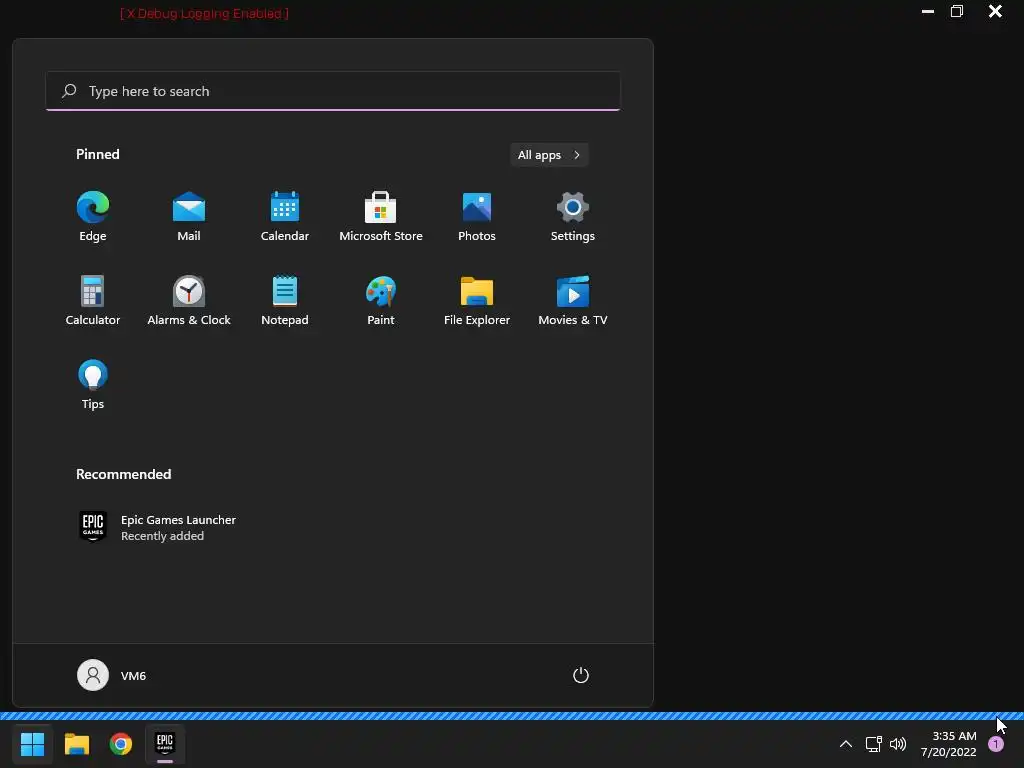Open Edge from pinned apps
Screen dimensions: 1024x768
click(93, 216)
